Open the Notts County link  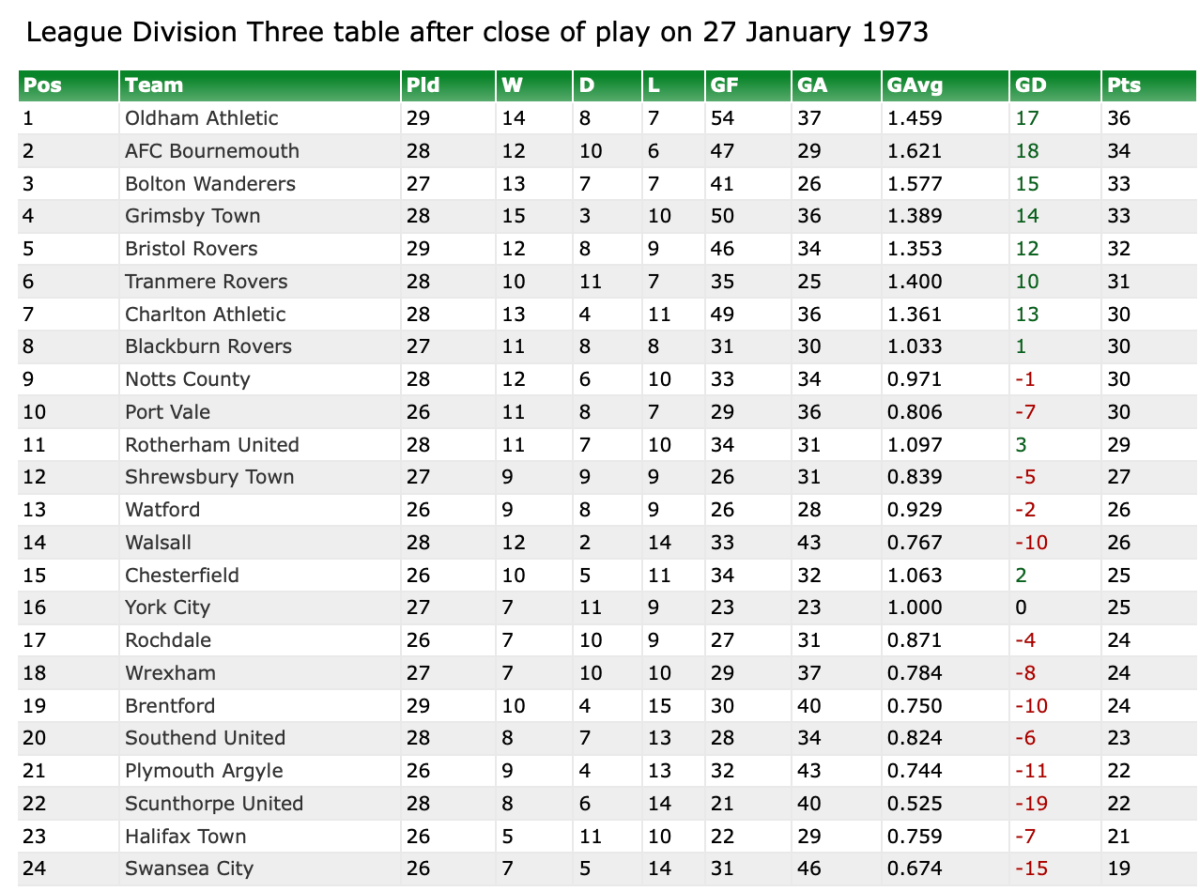pos(187,379)
